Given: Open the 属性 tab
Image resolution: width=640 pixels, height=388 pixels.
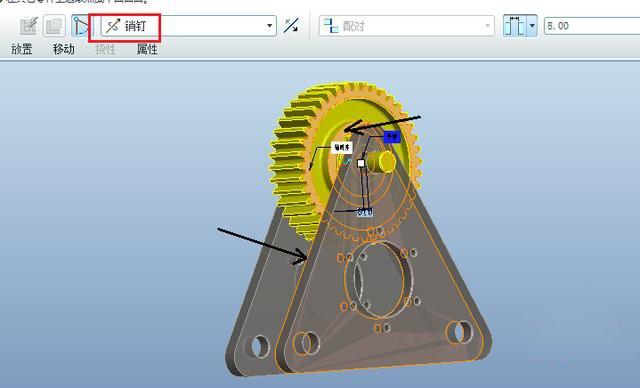Looking at the screenshot, I should (147, 49).
